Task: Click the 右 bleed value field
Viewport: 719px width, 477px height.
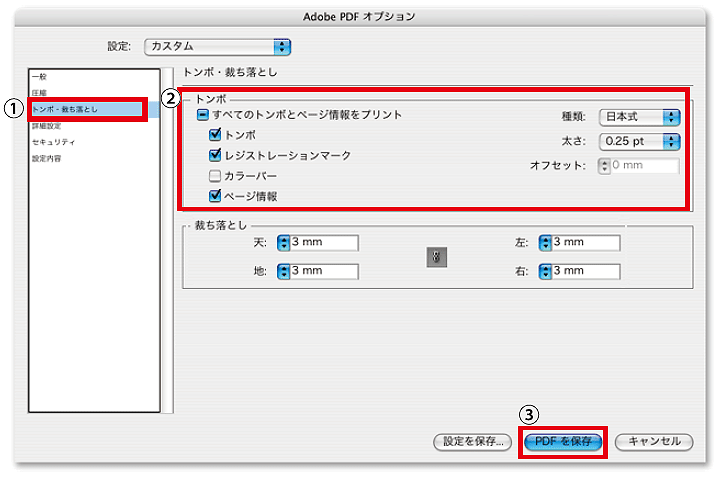Action: tap(586, 272)
